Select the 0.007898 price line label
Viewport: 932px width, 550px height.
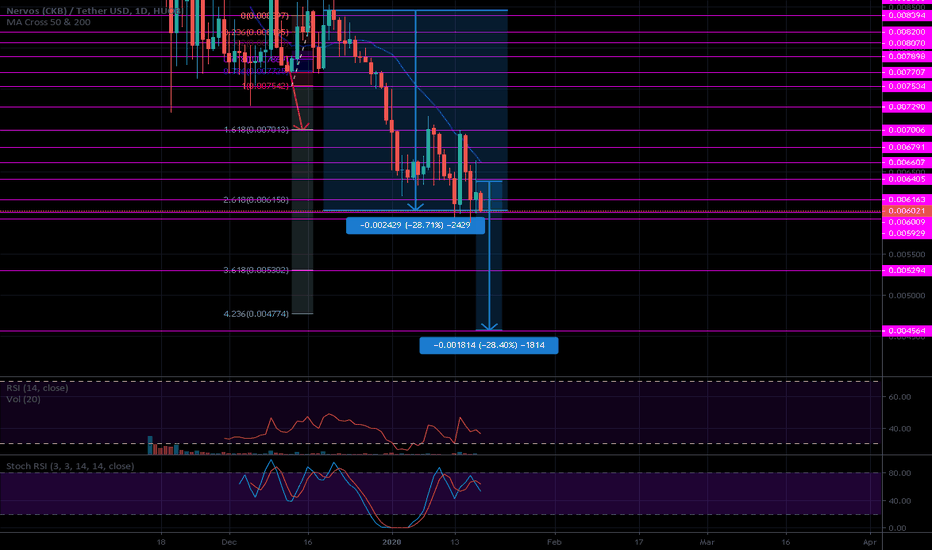906,56
